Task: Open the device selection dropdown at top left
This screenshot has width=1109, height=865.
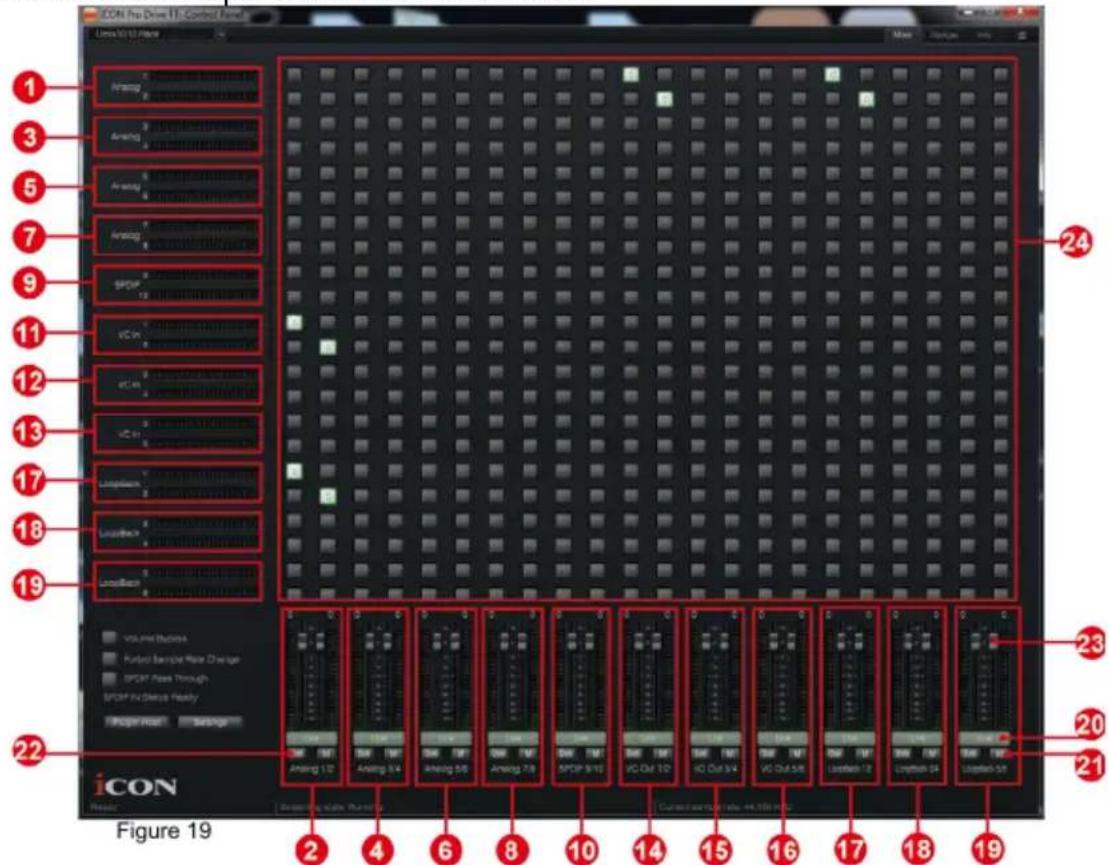Action: coord(156,34)
